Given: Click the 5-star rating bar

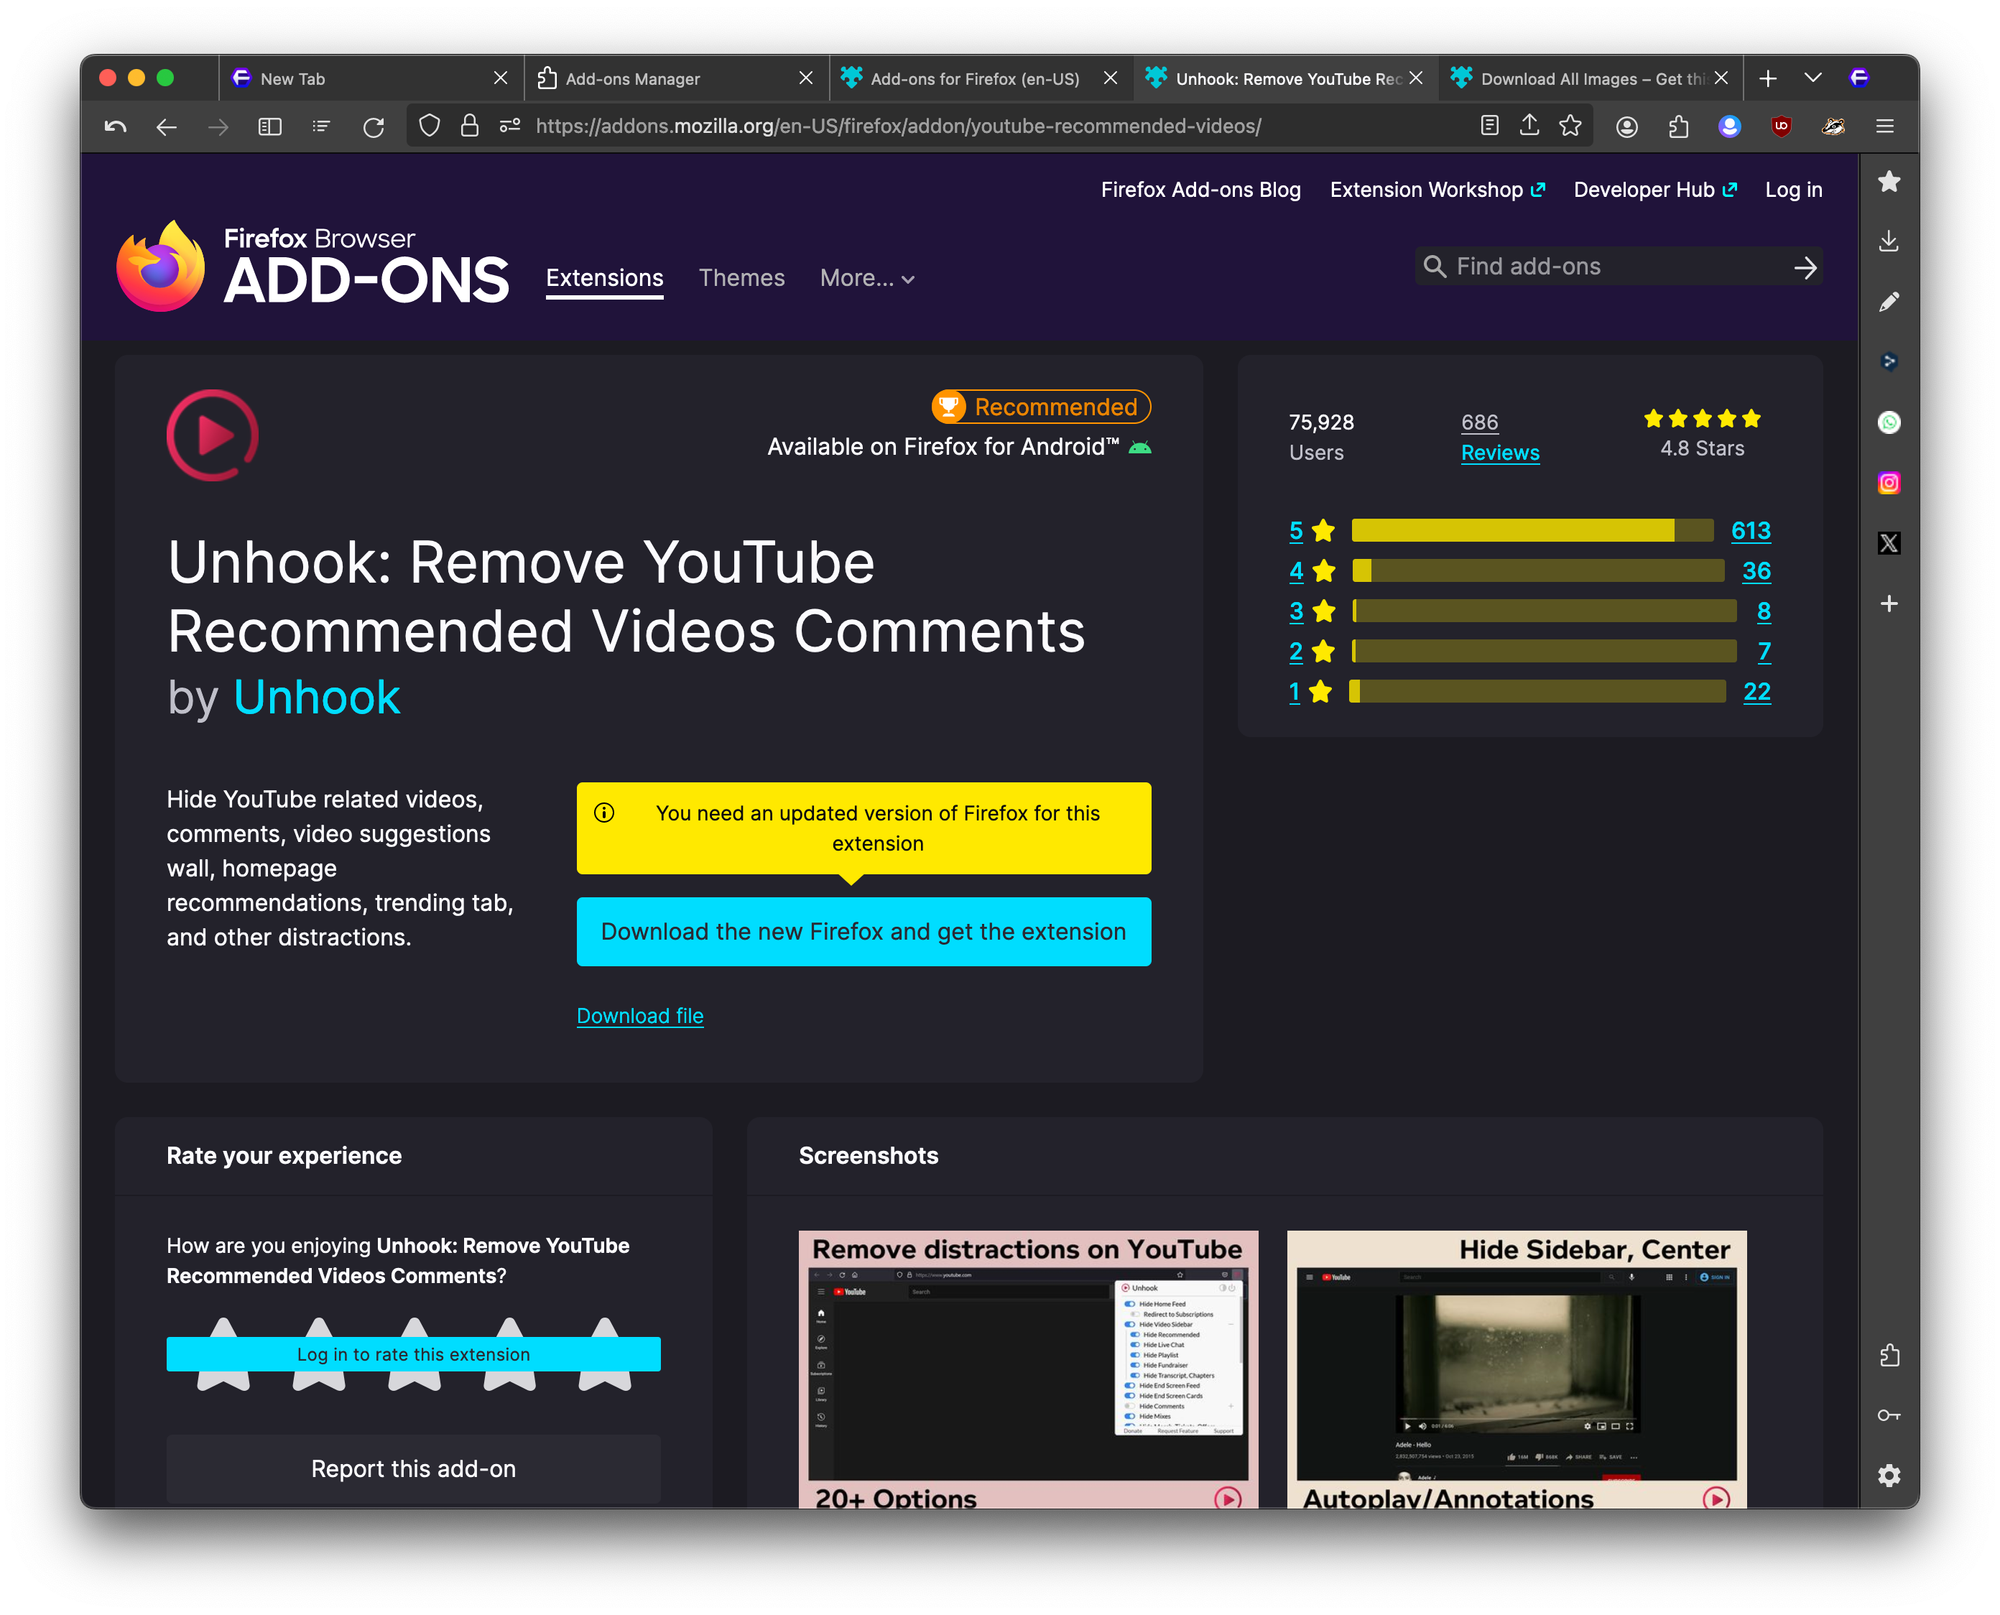Looking at the screenshot, I should tap(1533, 531).
